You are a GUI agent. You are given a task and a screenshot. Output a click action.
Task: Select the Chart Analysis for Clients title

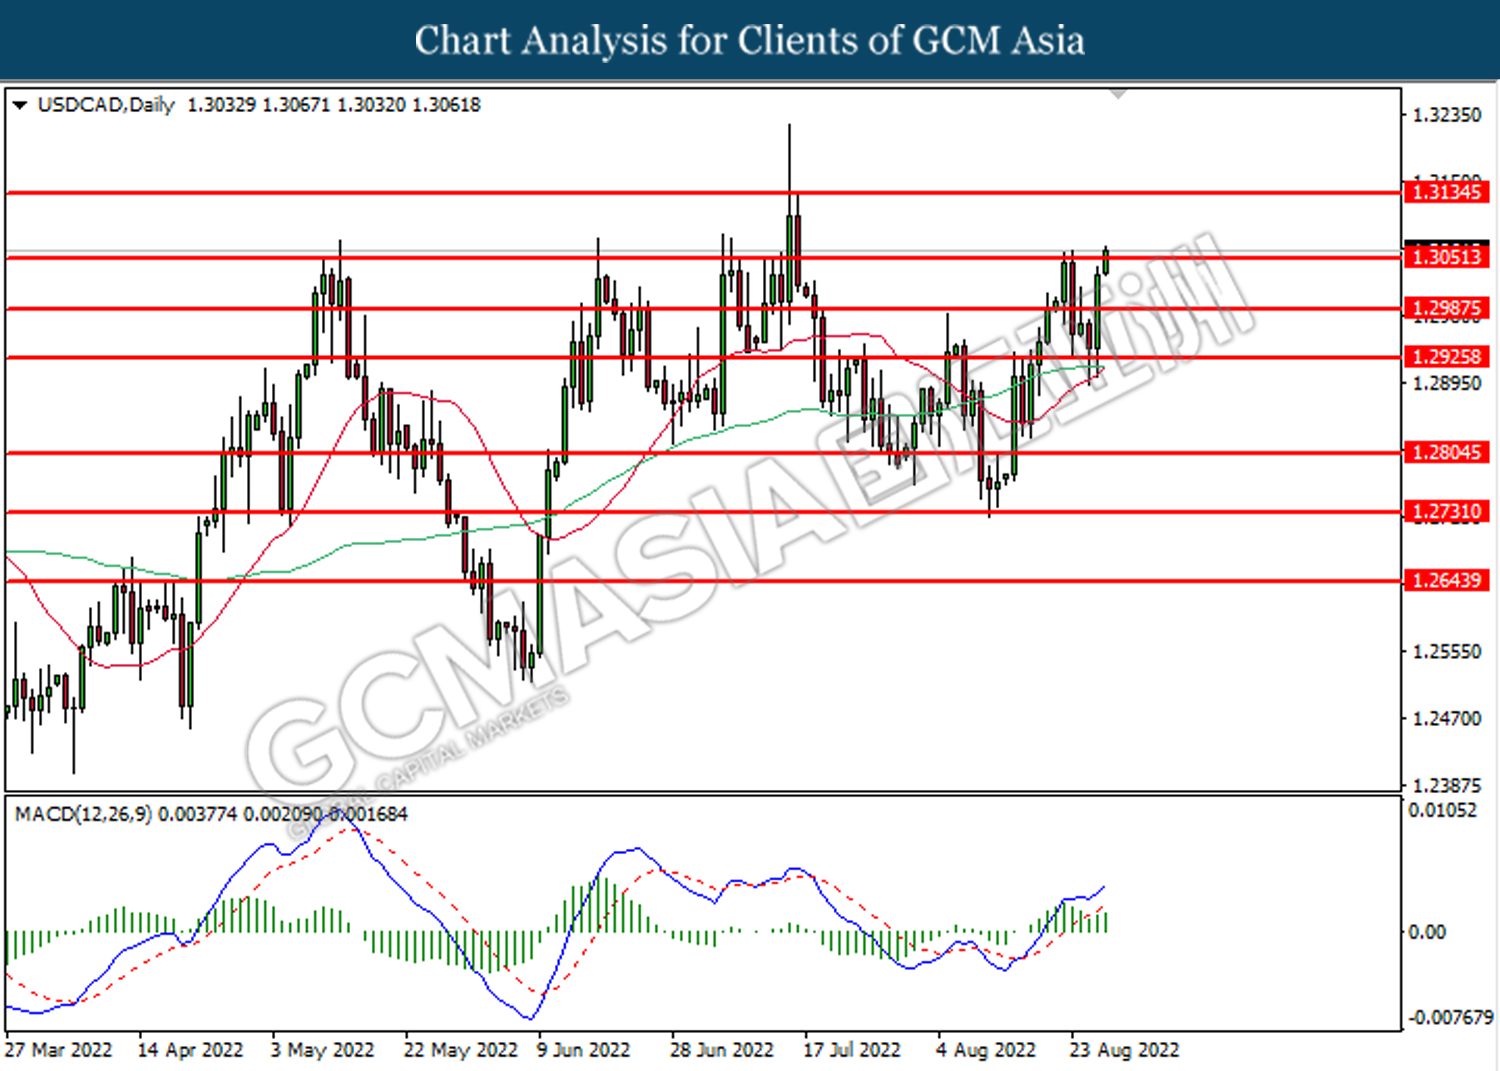tap(750, 40)
